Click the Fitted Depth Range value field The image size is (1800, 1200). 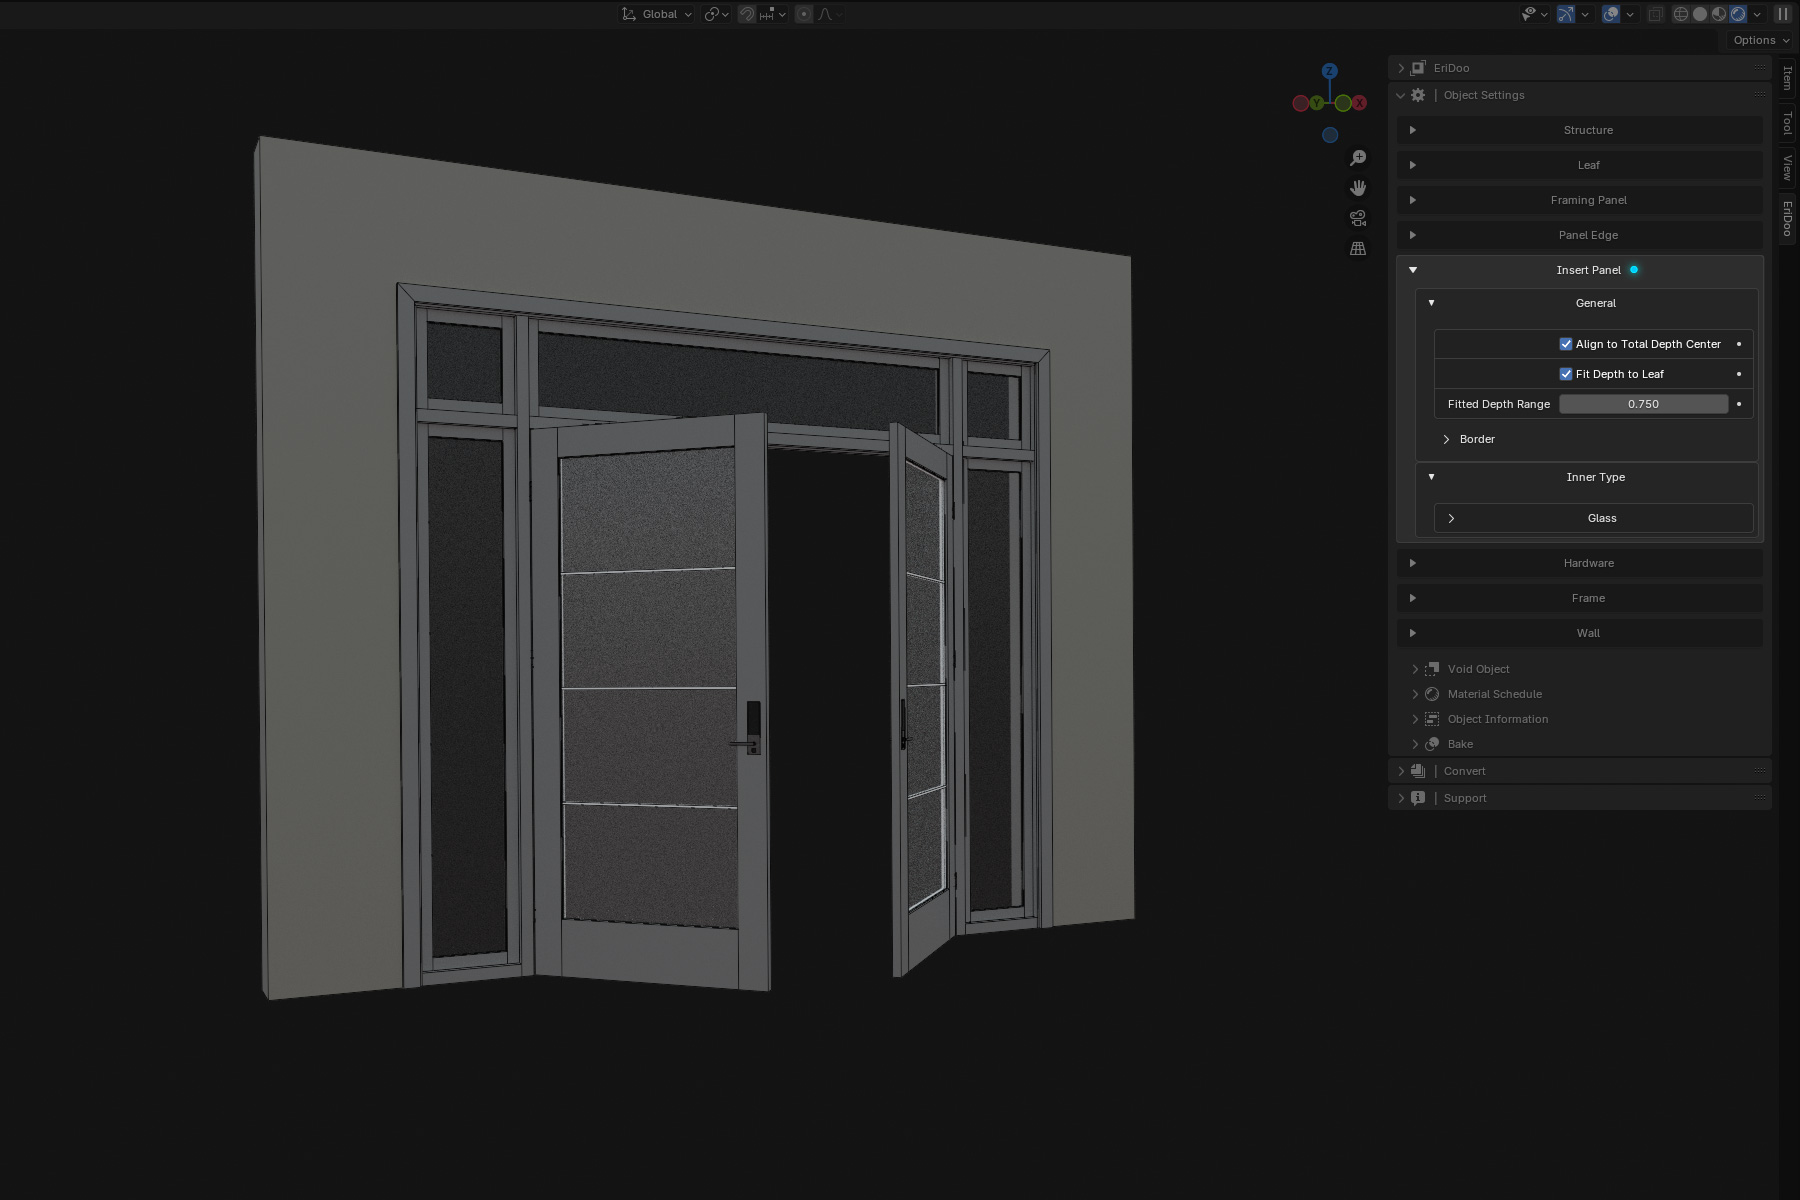(x=1643, y=404)
